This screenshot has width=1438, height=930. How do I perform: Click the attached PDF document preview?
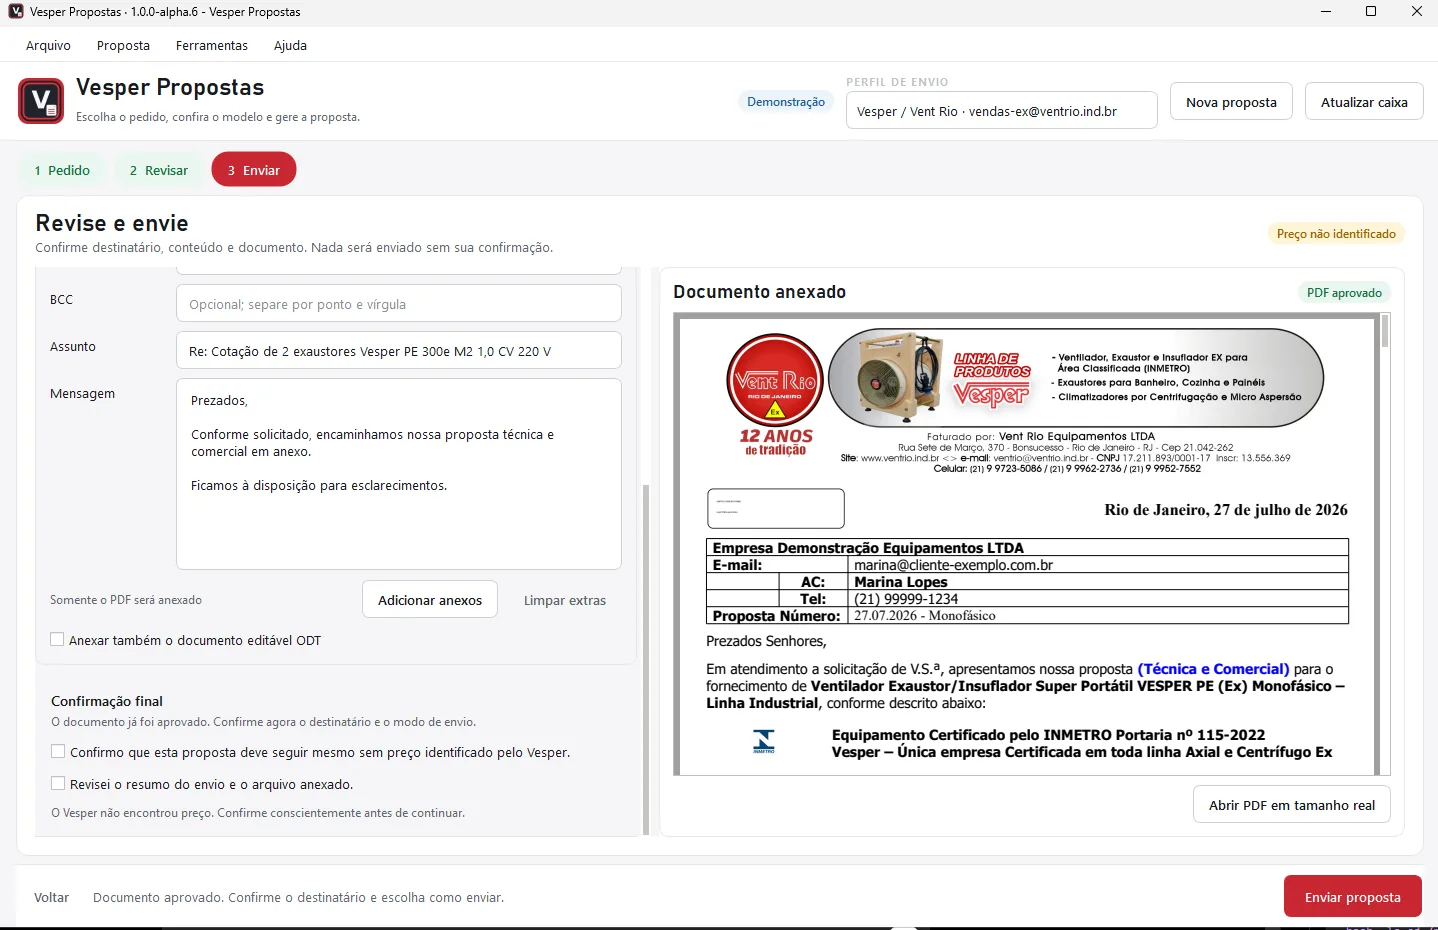pyautogui.click(x=1027, y=545)
